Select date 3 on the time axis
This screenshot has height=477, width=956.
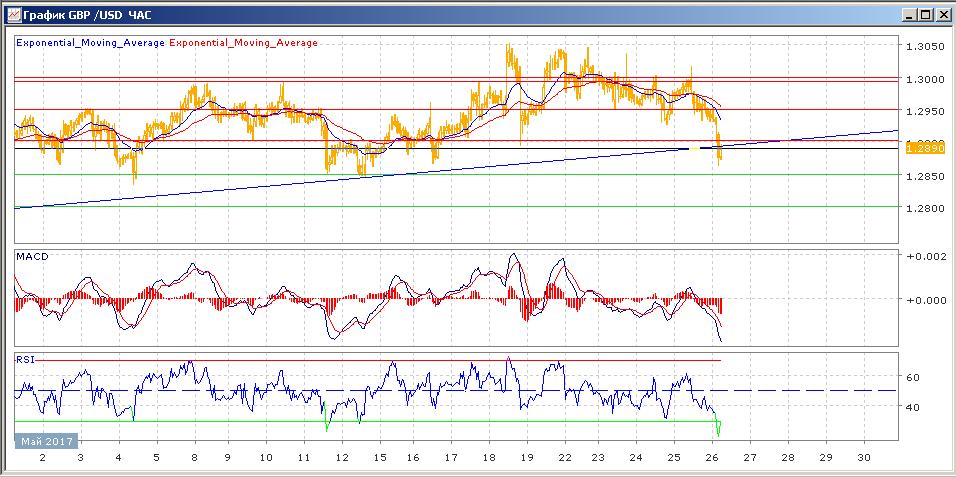click(x=80, y=457)
